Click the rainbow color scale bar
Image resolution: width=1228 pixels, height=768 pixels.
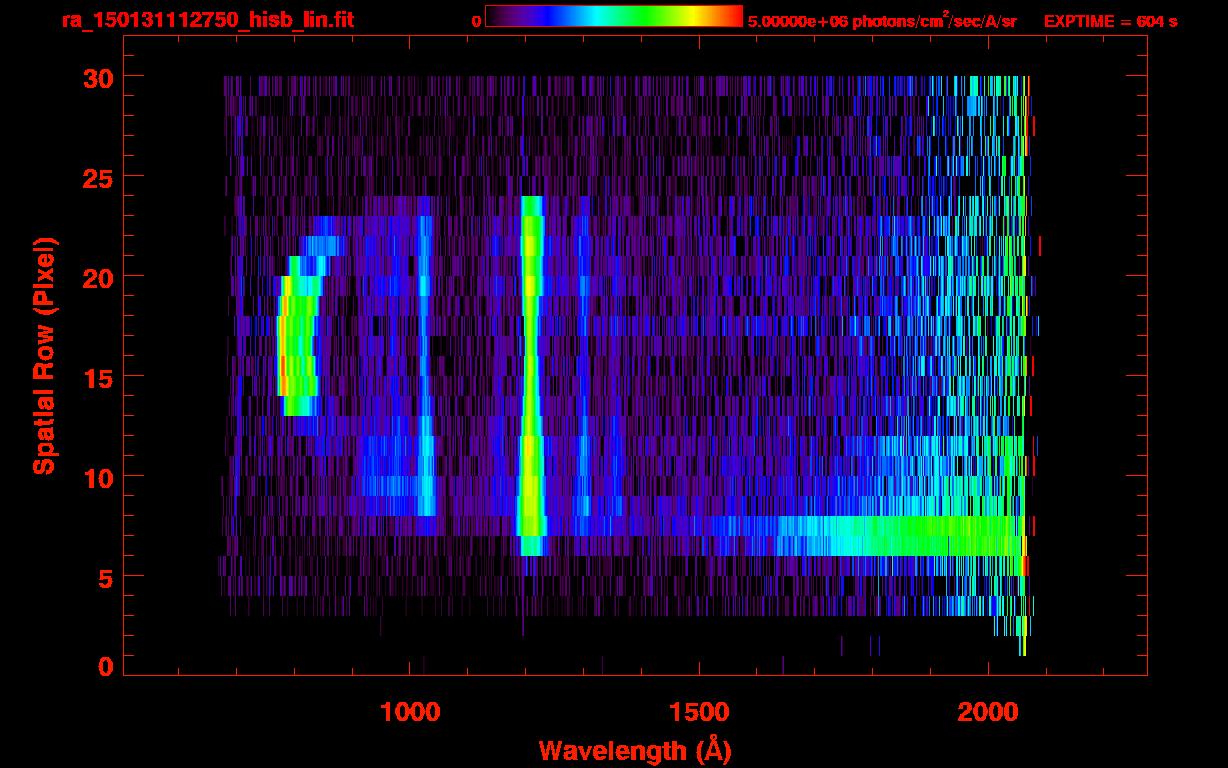point(613,16)
